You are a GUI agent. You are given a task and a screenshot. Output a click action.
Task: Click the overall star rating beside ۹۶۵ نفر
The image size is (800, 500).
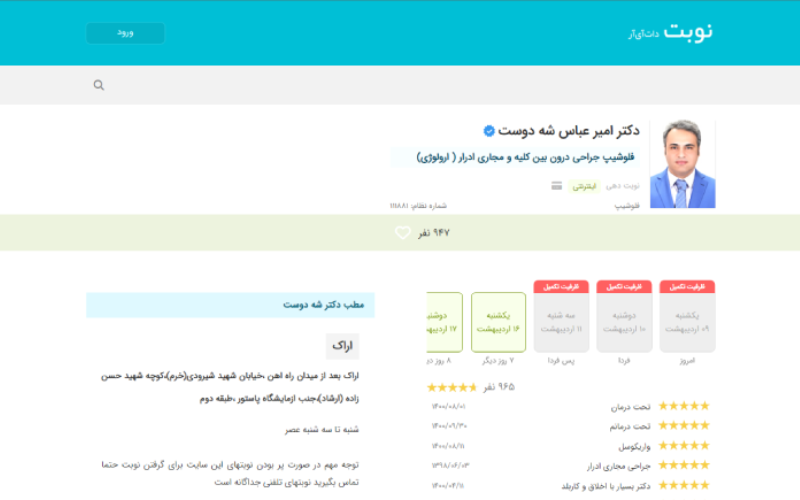click(452, 387)
